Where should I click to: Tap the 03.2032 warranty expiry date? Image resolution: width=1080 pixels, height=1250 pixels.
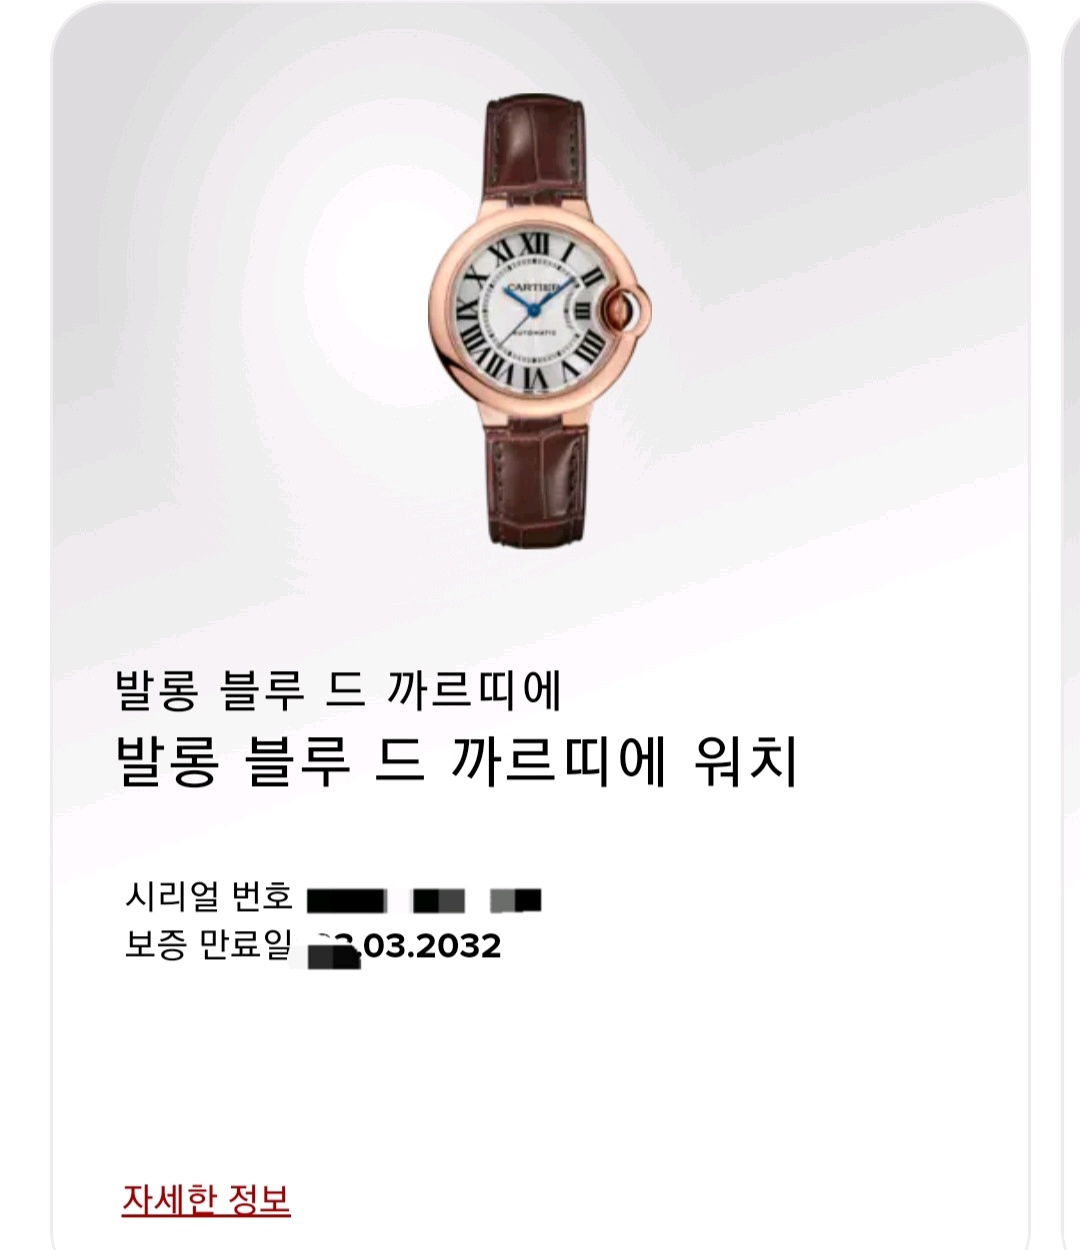tap(431, 946)
